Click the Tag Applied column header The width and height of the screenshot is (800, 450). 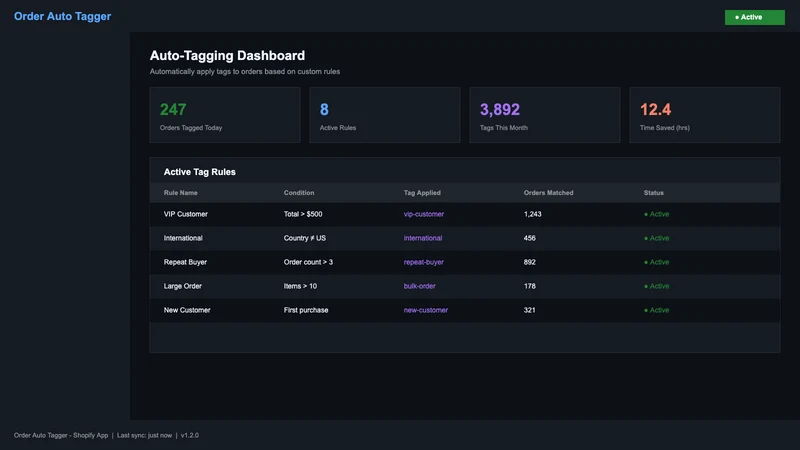(422, 193)
